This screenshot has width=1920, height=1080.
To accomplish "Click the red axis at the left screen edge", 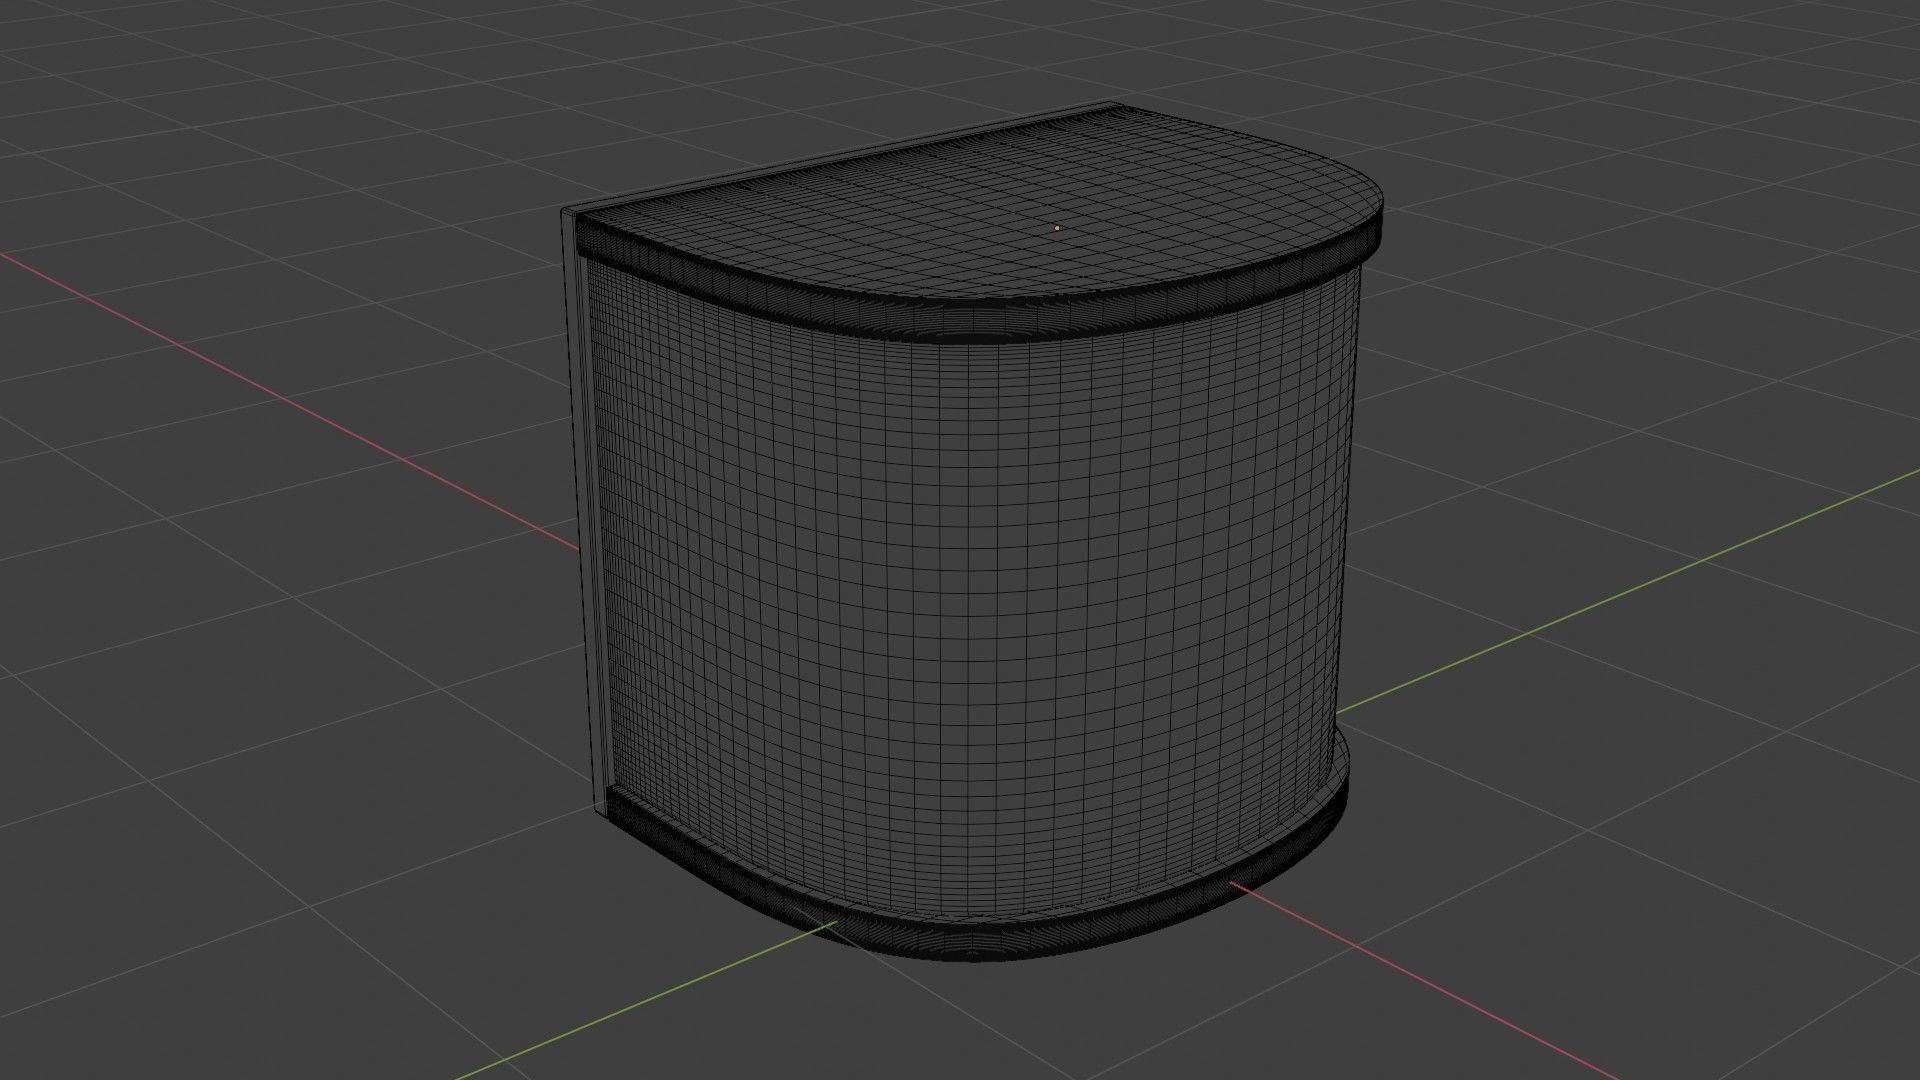I will (x=5, y=254).
